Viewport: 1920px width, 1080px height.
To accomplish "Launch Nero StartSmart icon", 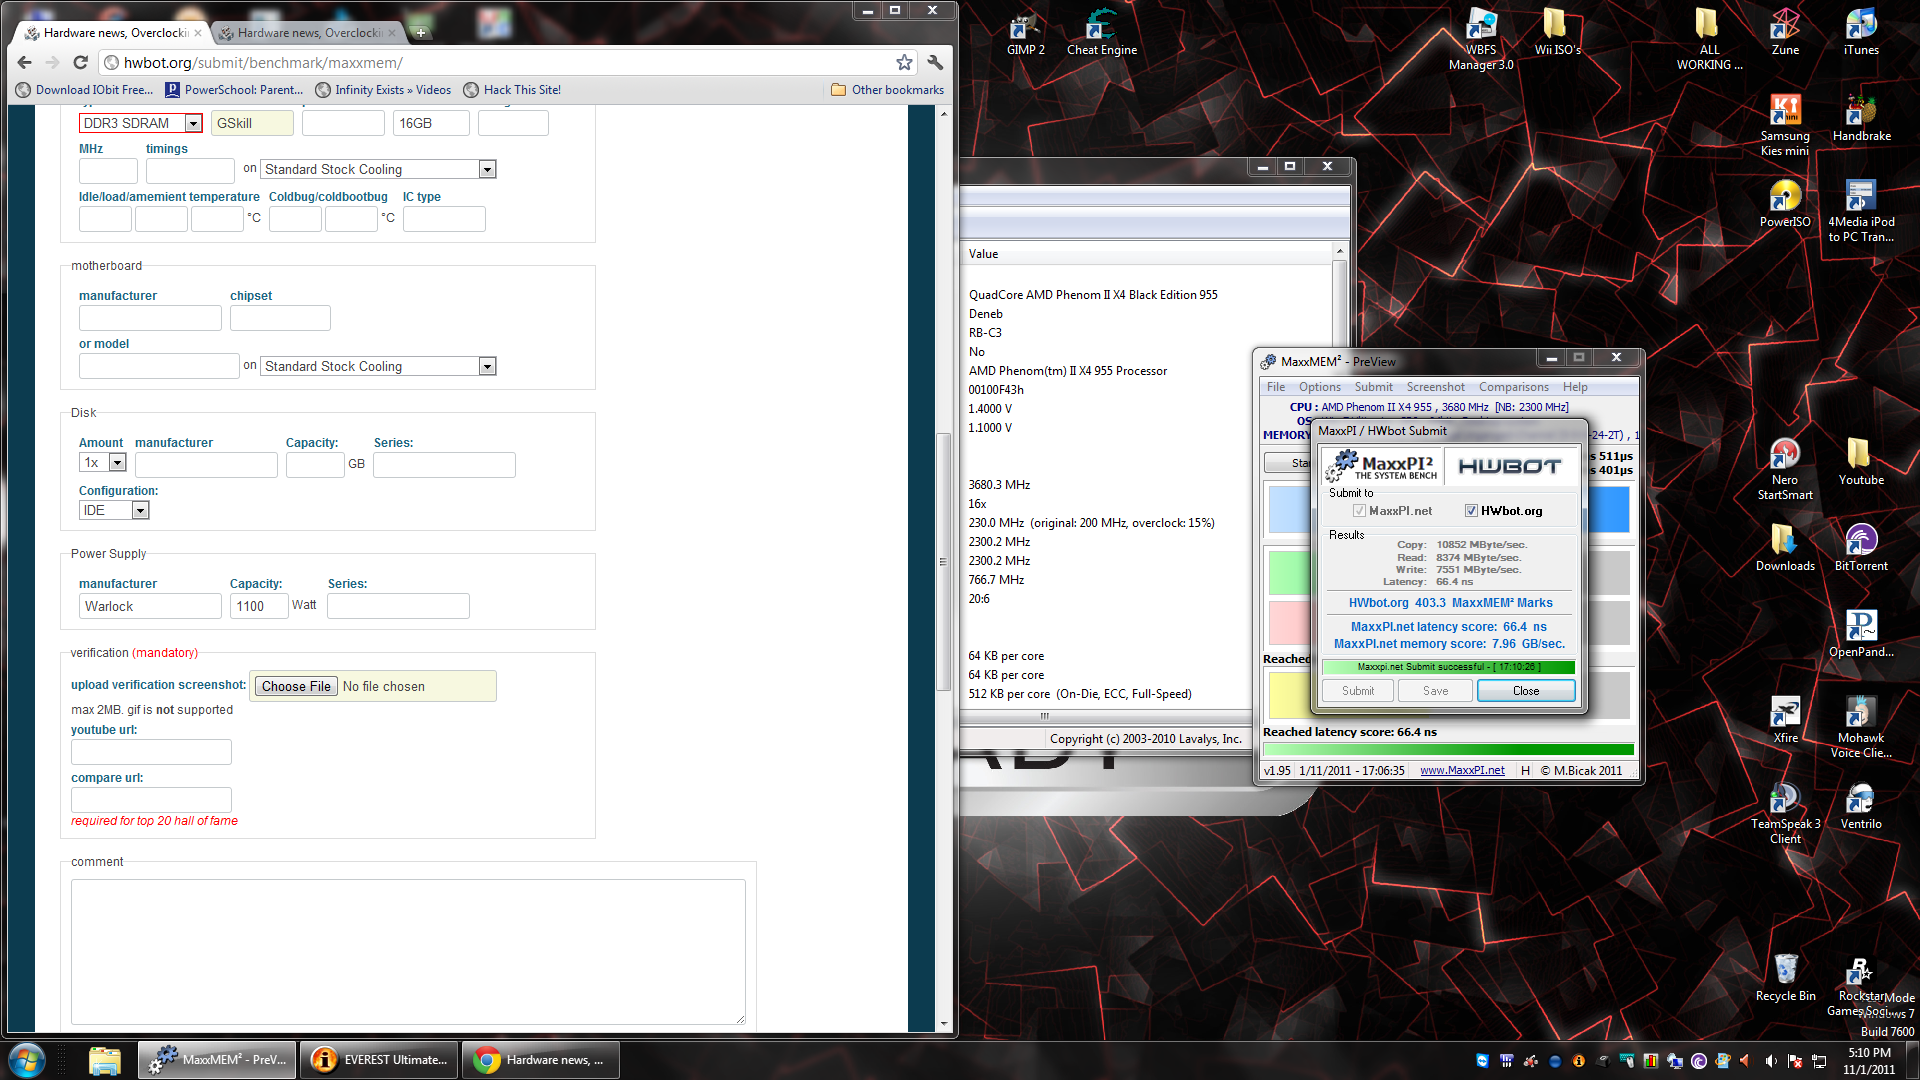I will click(x=1785, y=469).
